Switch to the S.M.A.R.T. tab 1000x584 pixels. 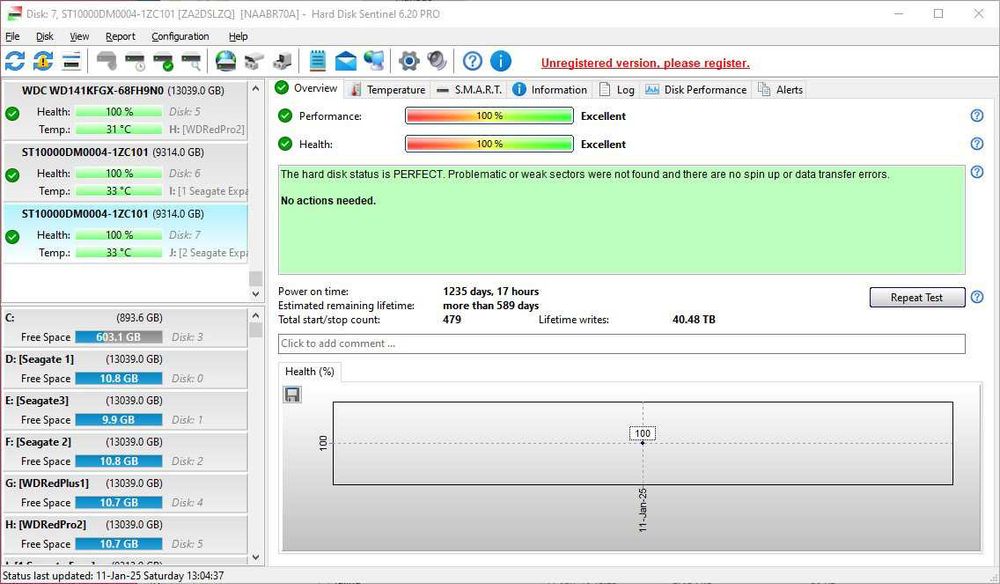click(x=469, y=90)
